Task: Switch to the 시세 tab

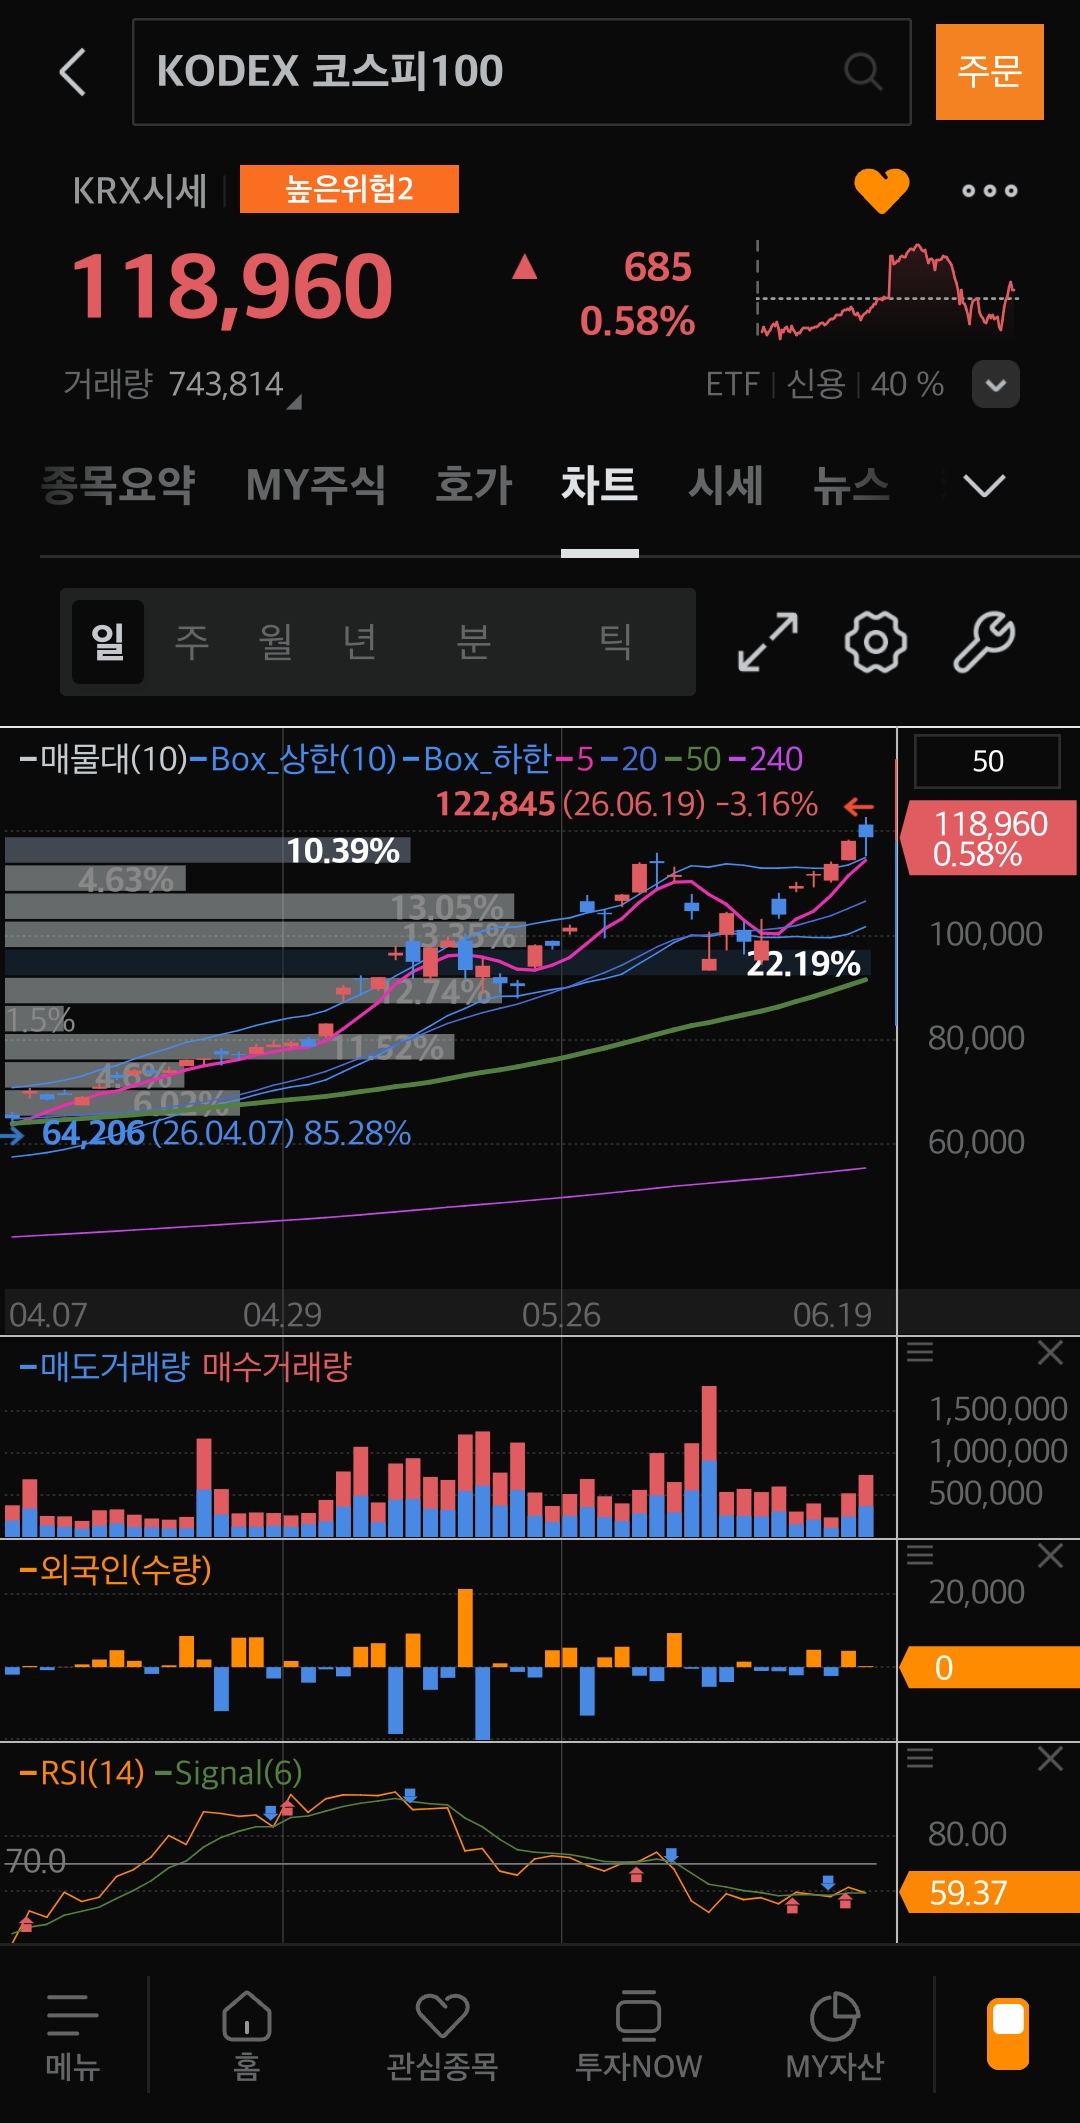Action: (x=726, y=486)
